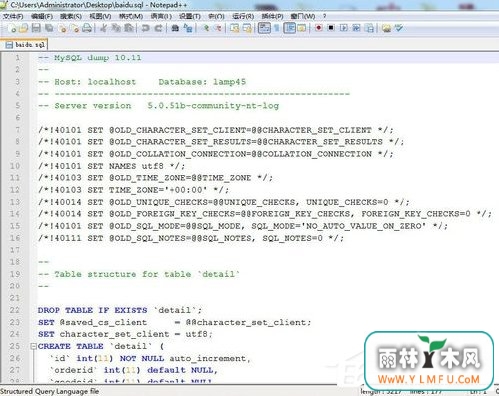Screen dimensions: 499x396
Task: Open the 设置(T) settings menu
Action: pos(190,16)
